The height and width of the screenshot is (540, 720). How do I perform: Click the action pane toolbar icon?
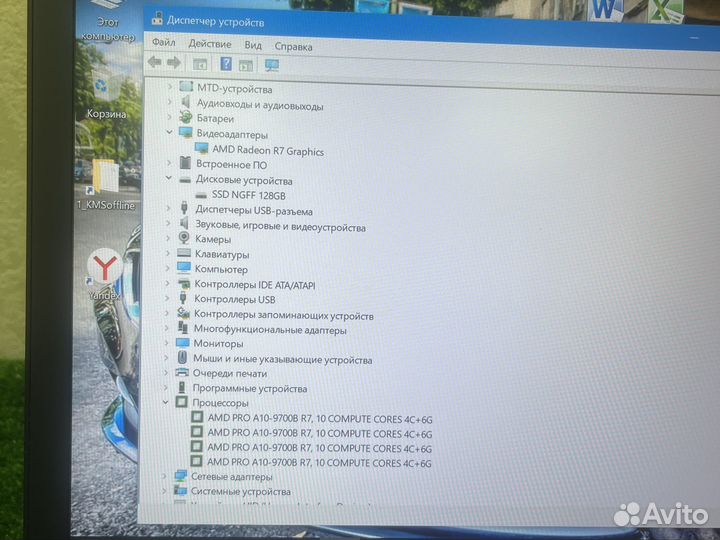246,65
